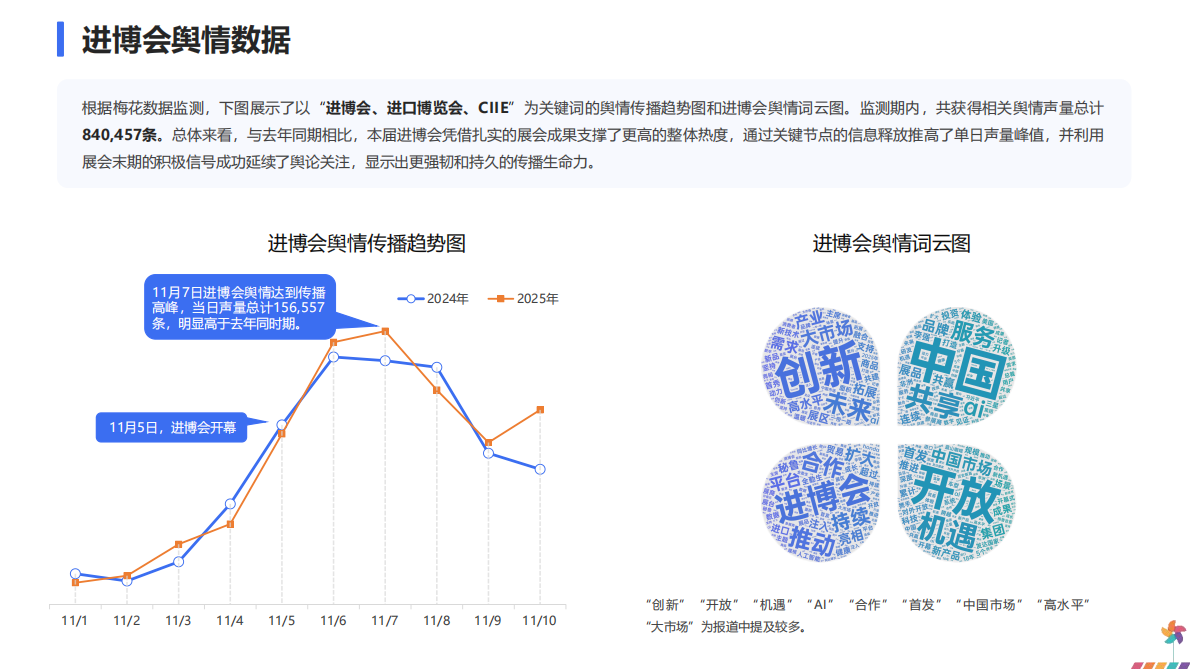Screen dimensions: 1190x669
Task: Click the pinwheel decoration icon
Action: tap(1174, 632)
